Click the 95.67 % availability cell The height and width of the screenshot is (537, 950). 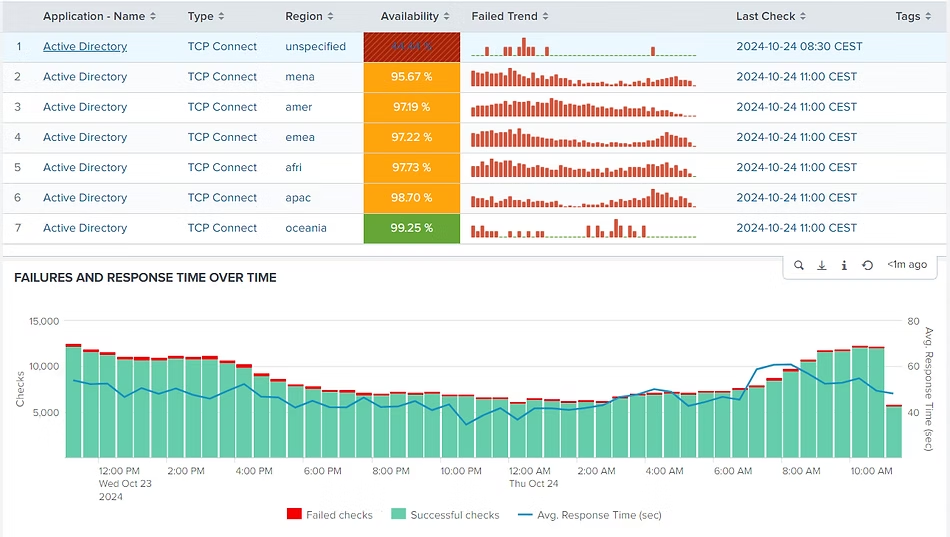pyautogui.click(x=411, y=77)
